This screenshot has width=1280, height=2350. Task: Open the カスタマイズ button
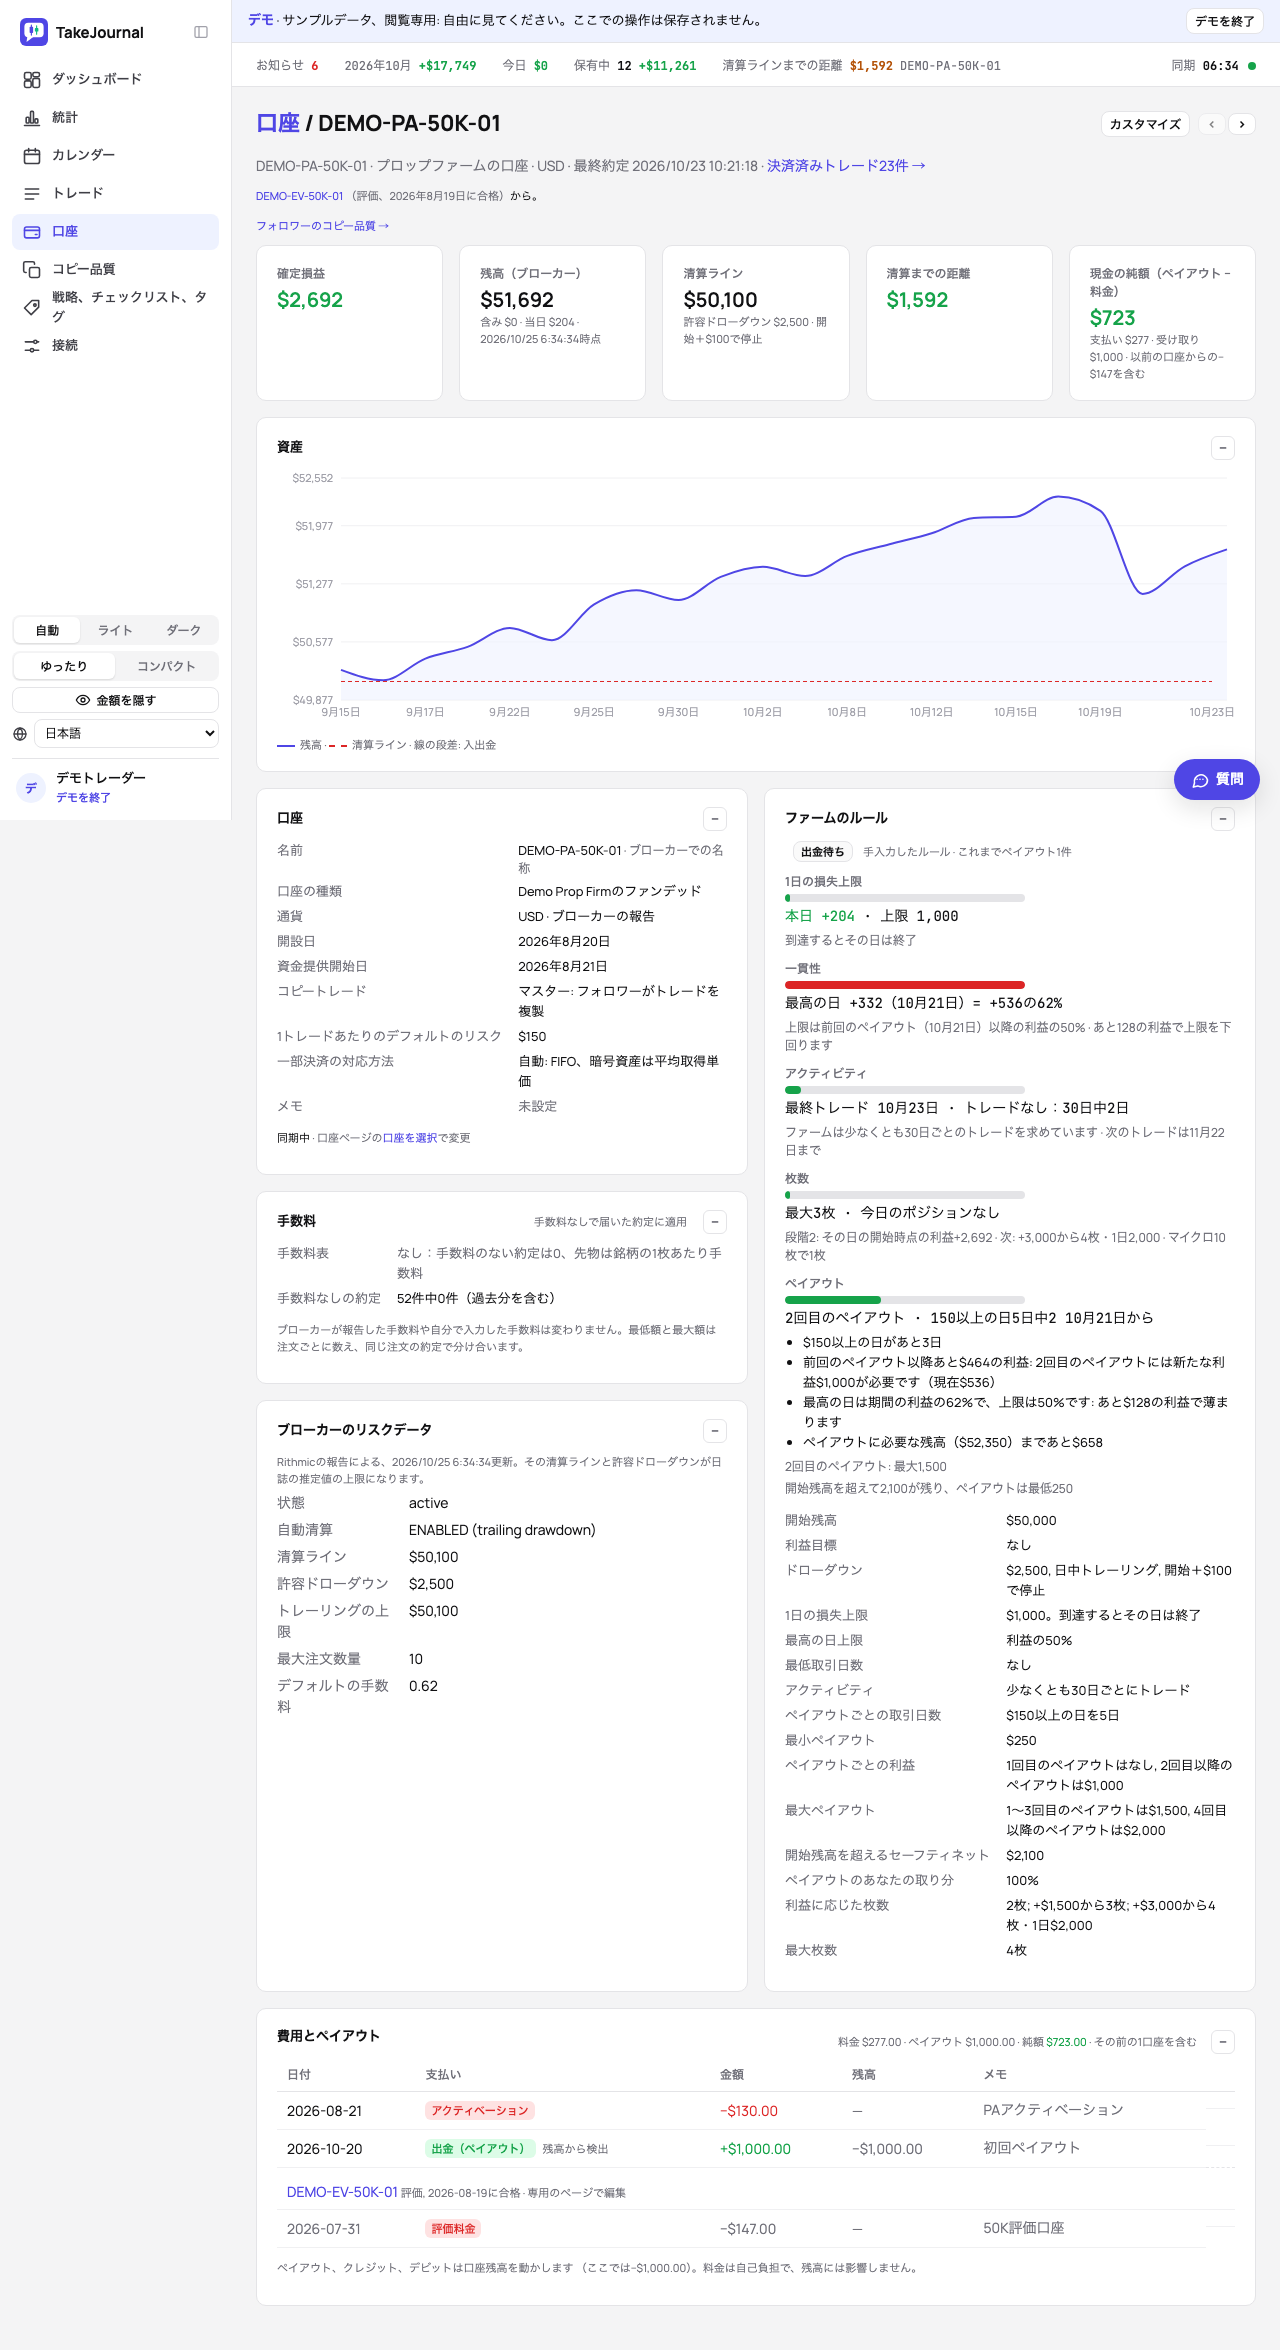pos(1145,124)
